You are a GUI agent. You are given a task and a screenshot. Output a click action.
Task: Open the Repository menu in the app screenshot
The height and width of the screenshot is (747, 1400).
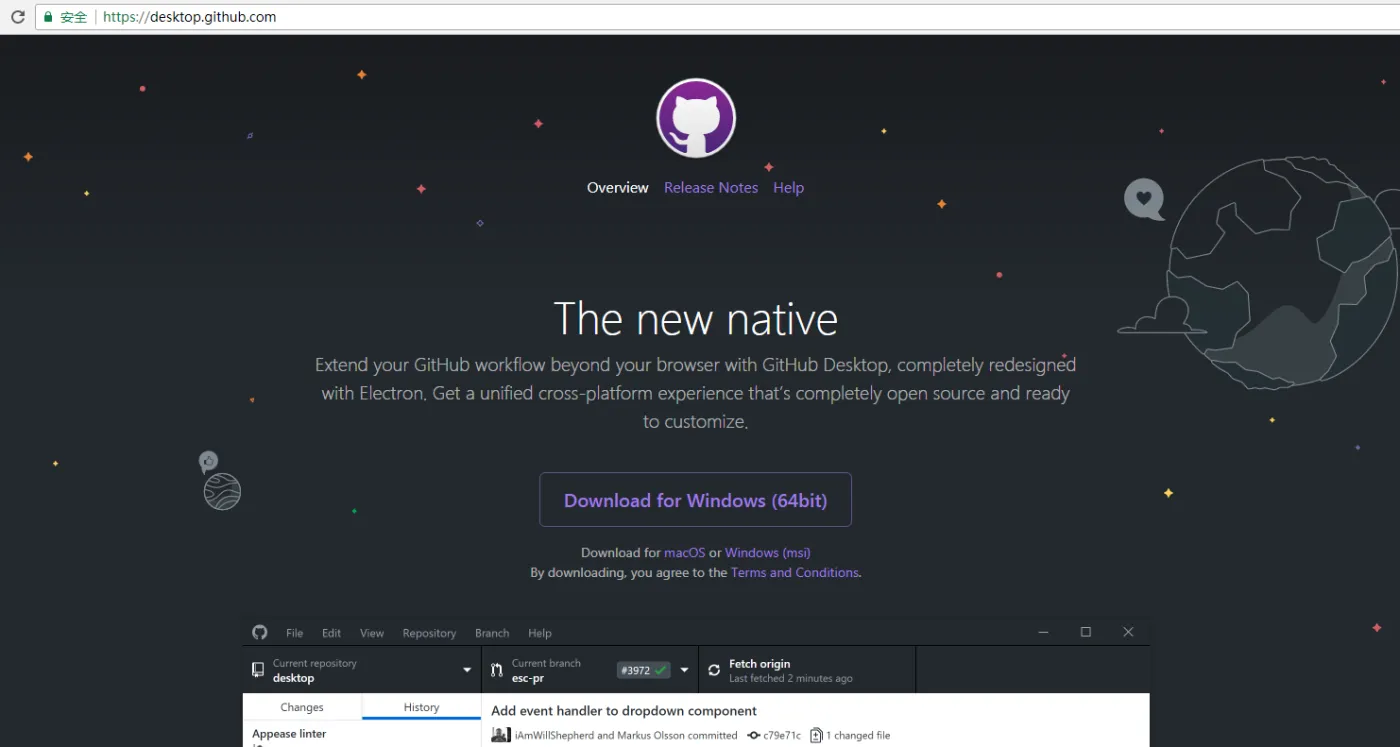tap(429, 633)
